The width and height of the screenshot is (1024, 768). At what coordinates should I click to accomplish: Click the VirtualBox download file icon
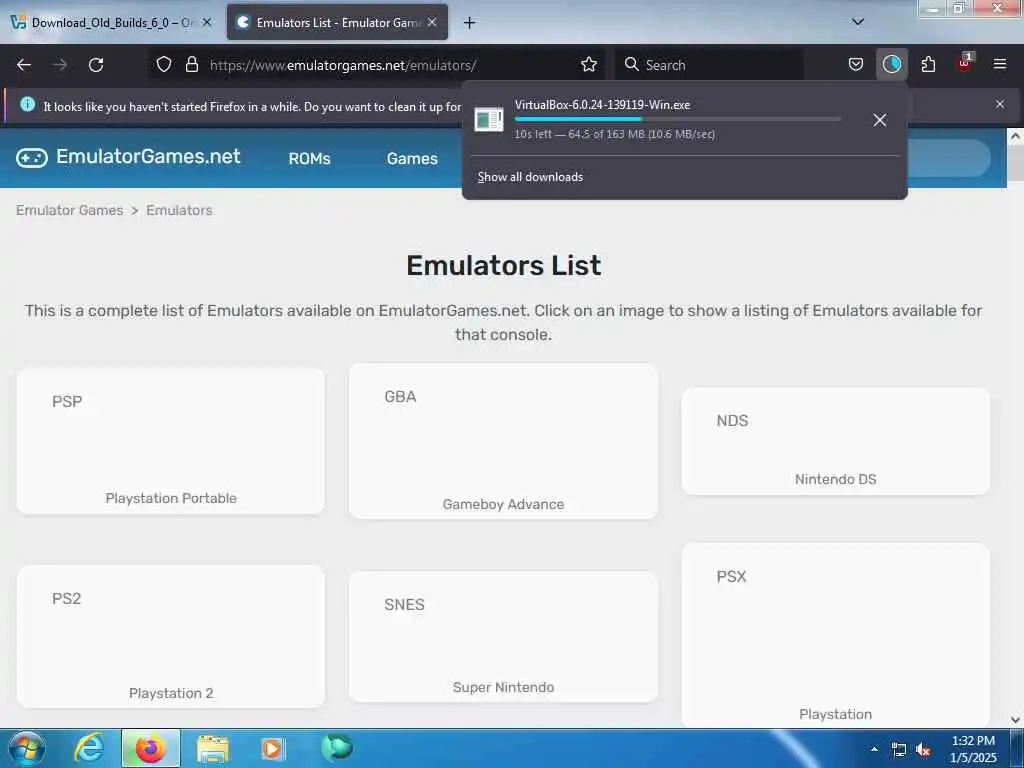[x=488, y=120]
